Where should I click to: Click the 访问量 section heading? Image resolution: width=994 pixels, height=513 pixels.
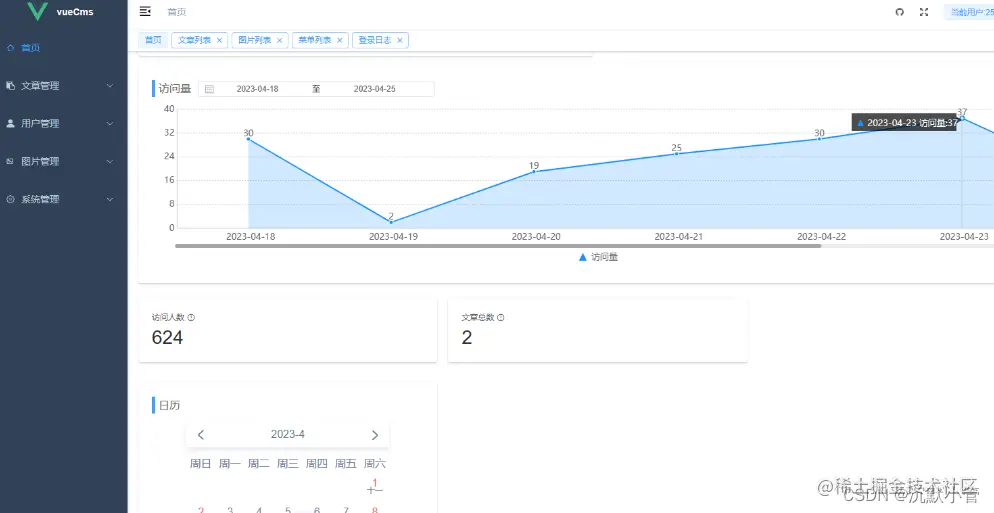click(175, 89)
